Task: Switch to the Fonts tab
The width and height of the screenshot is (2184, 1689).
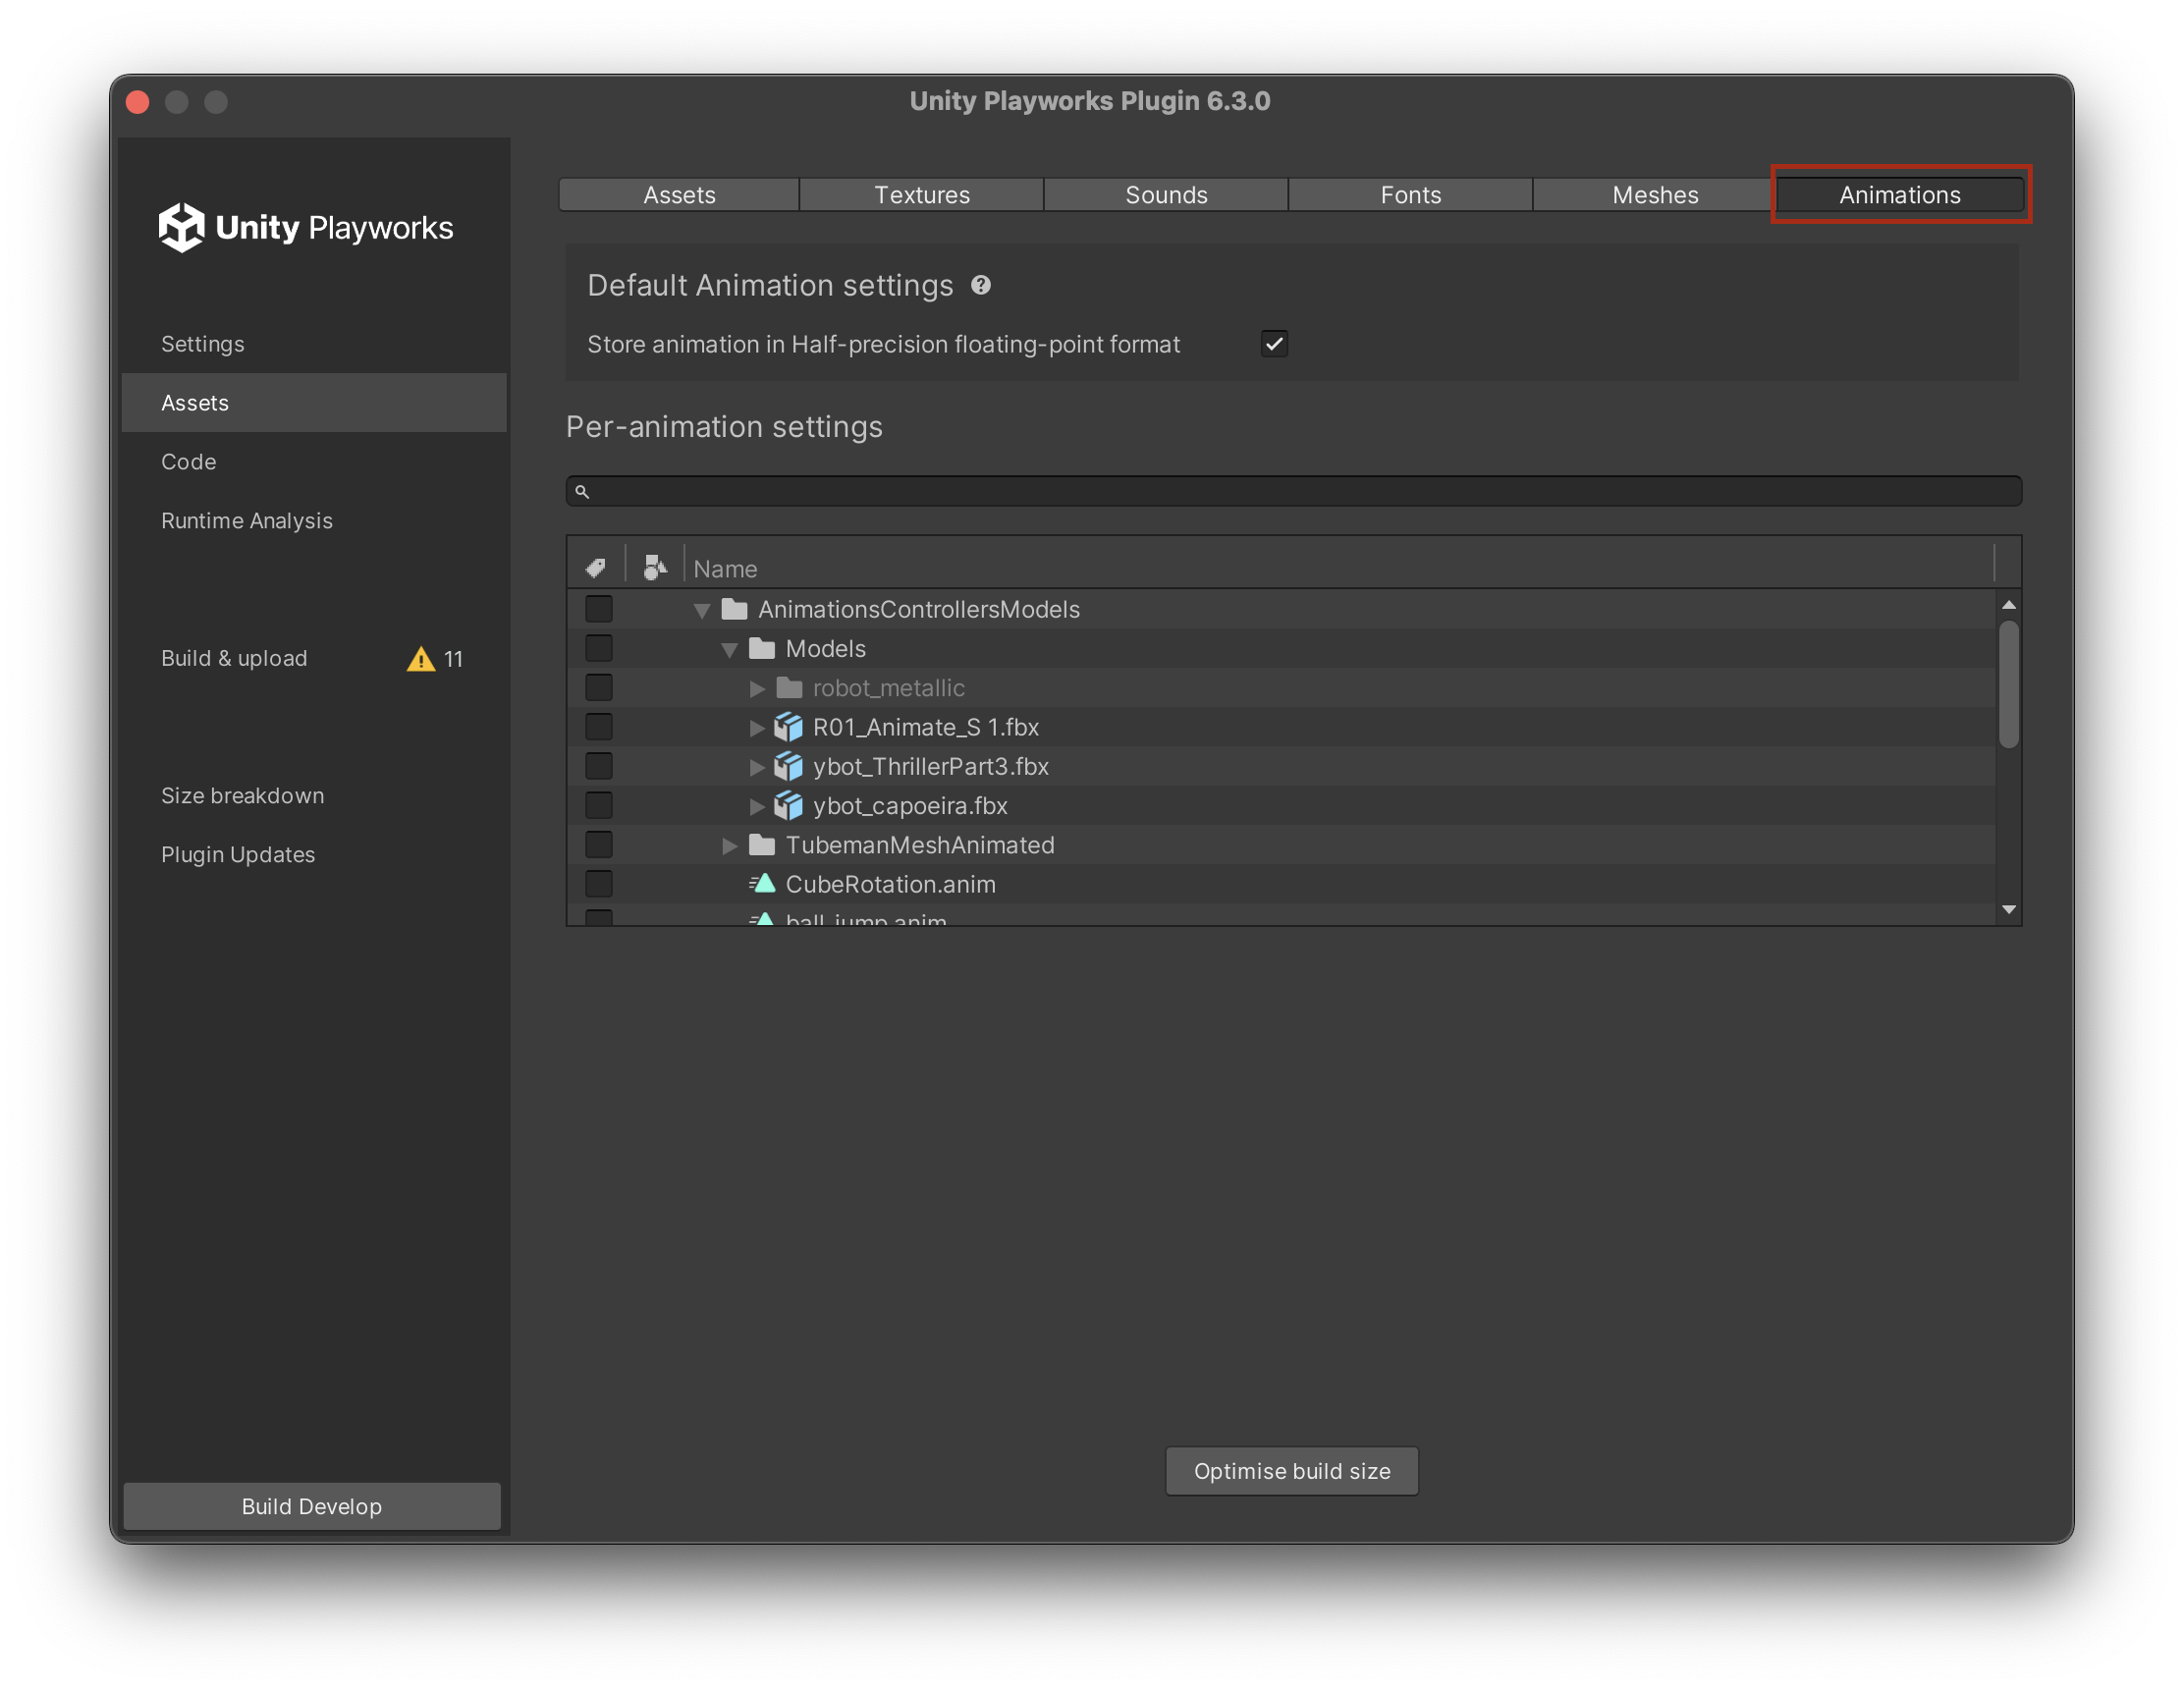Action: [1410, 195]
